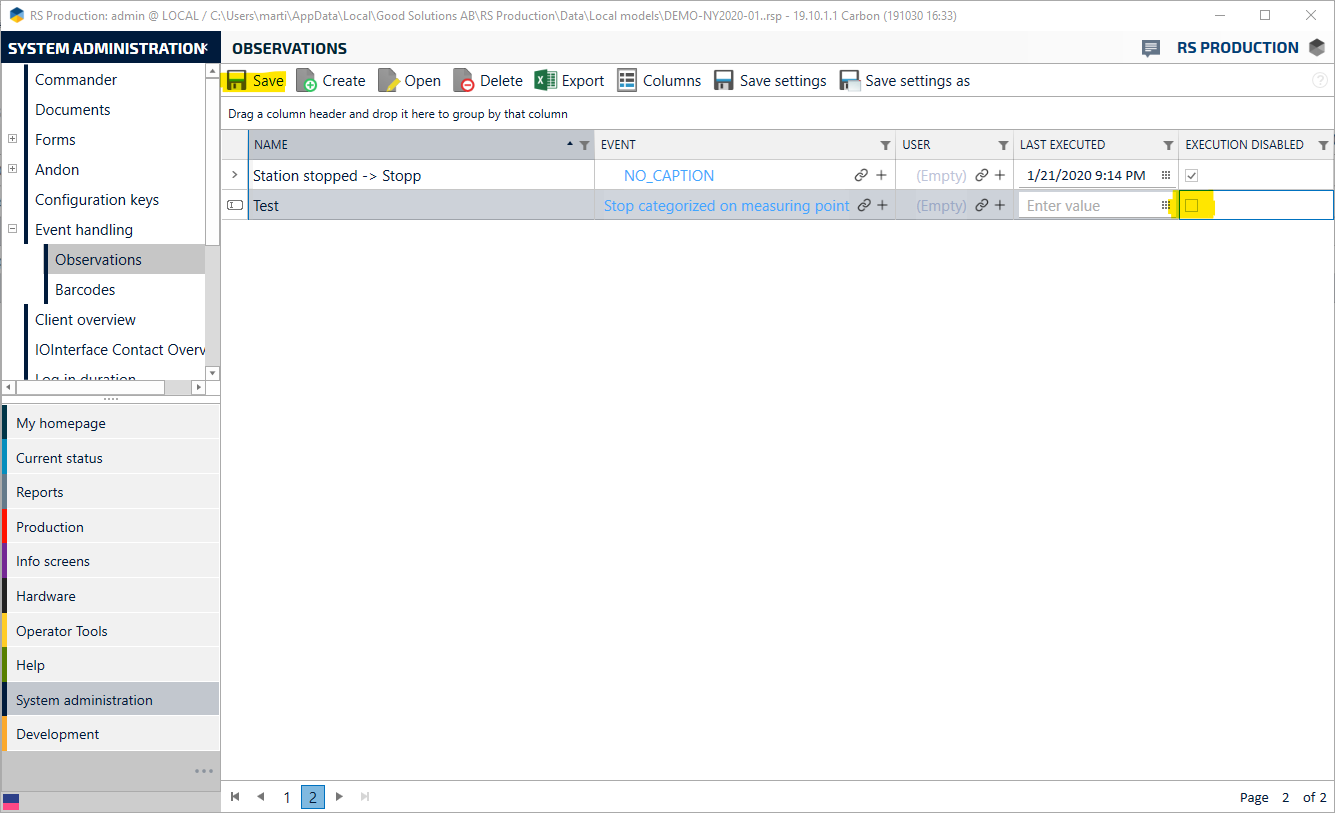The height and width of the screenshot is (813, 1335).
Task: Click the Create new observation icon
Action: coord(307,81)
